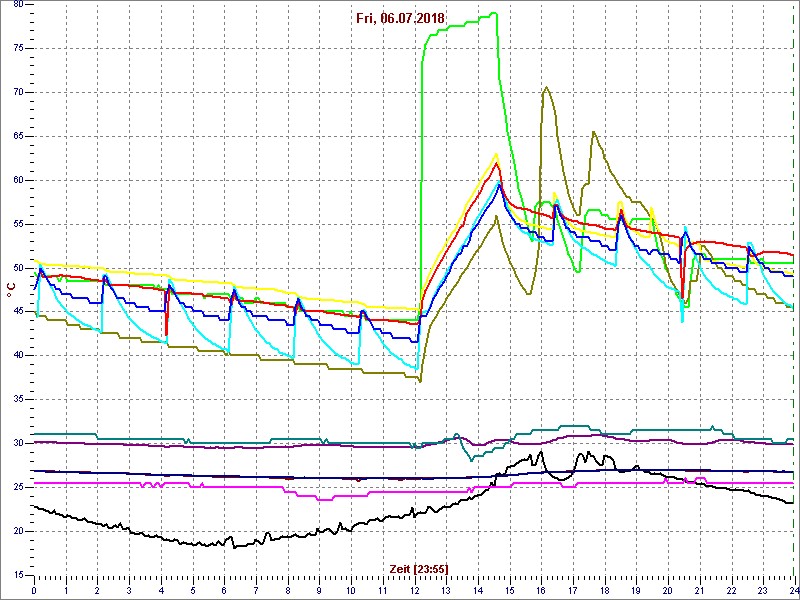Click hour '0' on the time axis
The width and height of the screenshot is (800, 600).
(x=34, y=590)
